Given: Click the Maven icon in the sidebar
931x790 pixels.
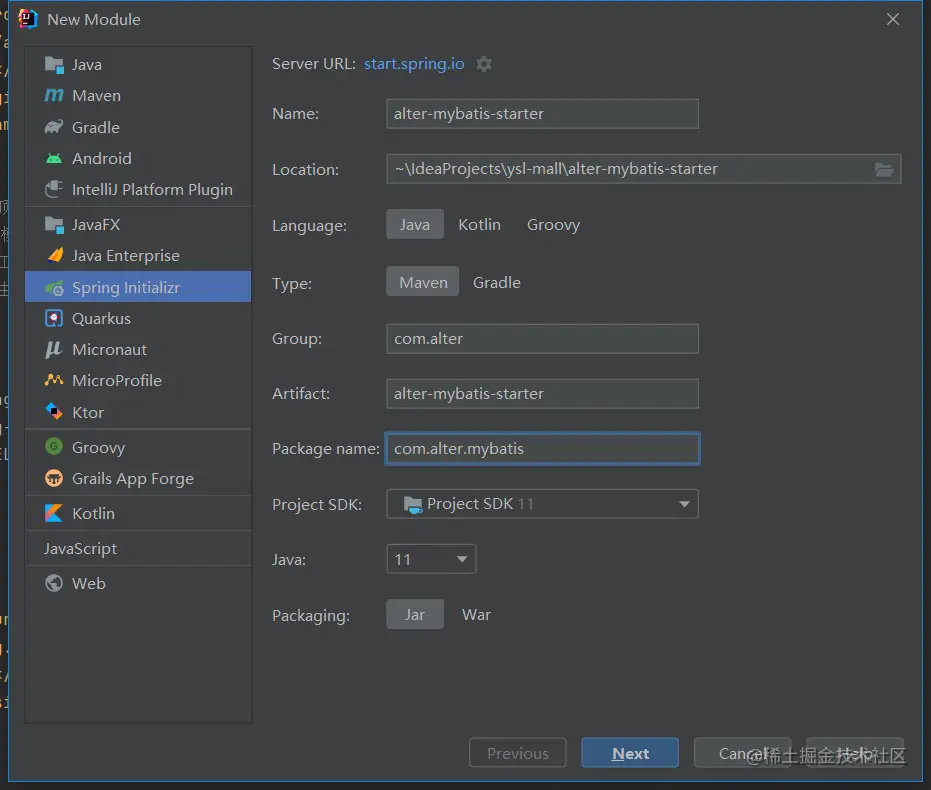Looking at the screenshot, I should tap(54, 96).
